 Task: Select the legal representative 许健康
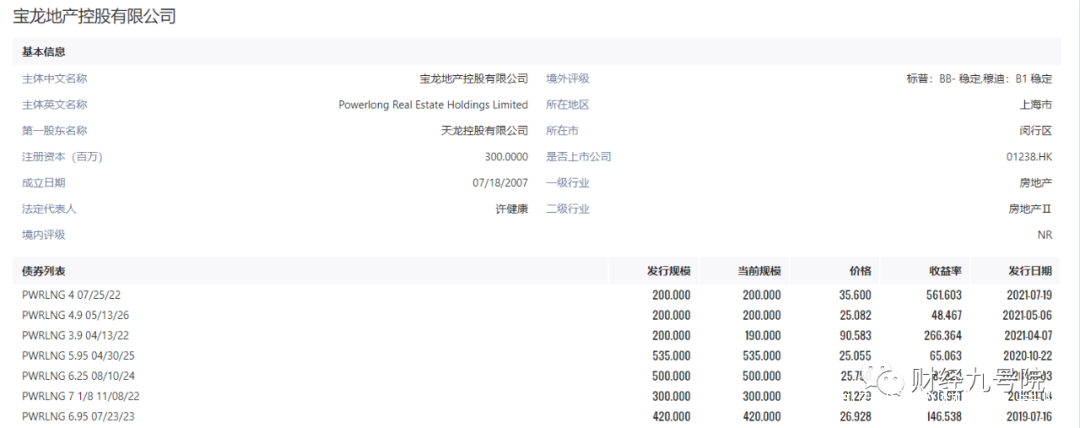512,209
